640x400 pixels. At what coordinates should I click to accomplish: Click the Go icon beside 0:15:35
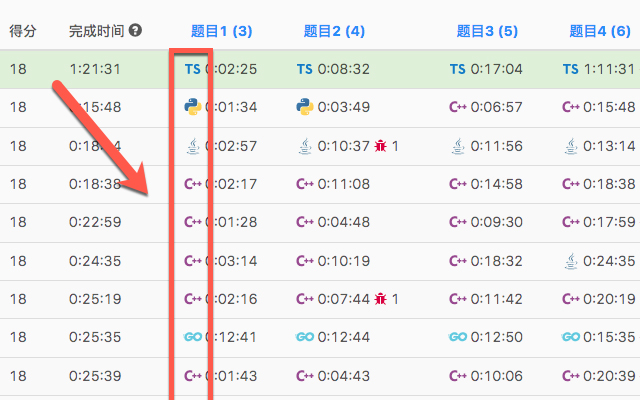(570, 337)
